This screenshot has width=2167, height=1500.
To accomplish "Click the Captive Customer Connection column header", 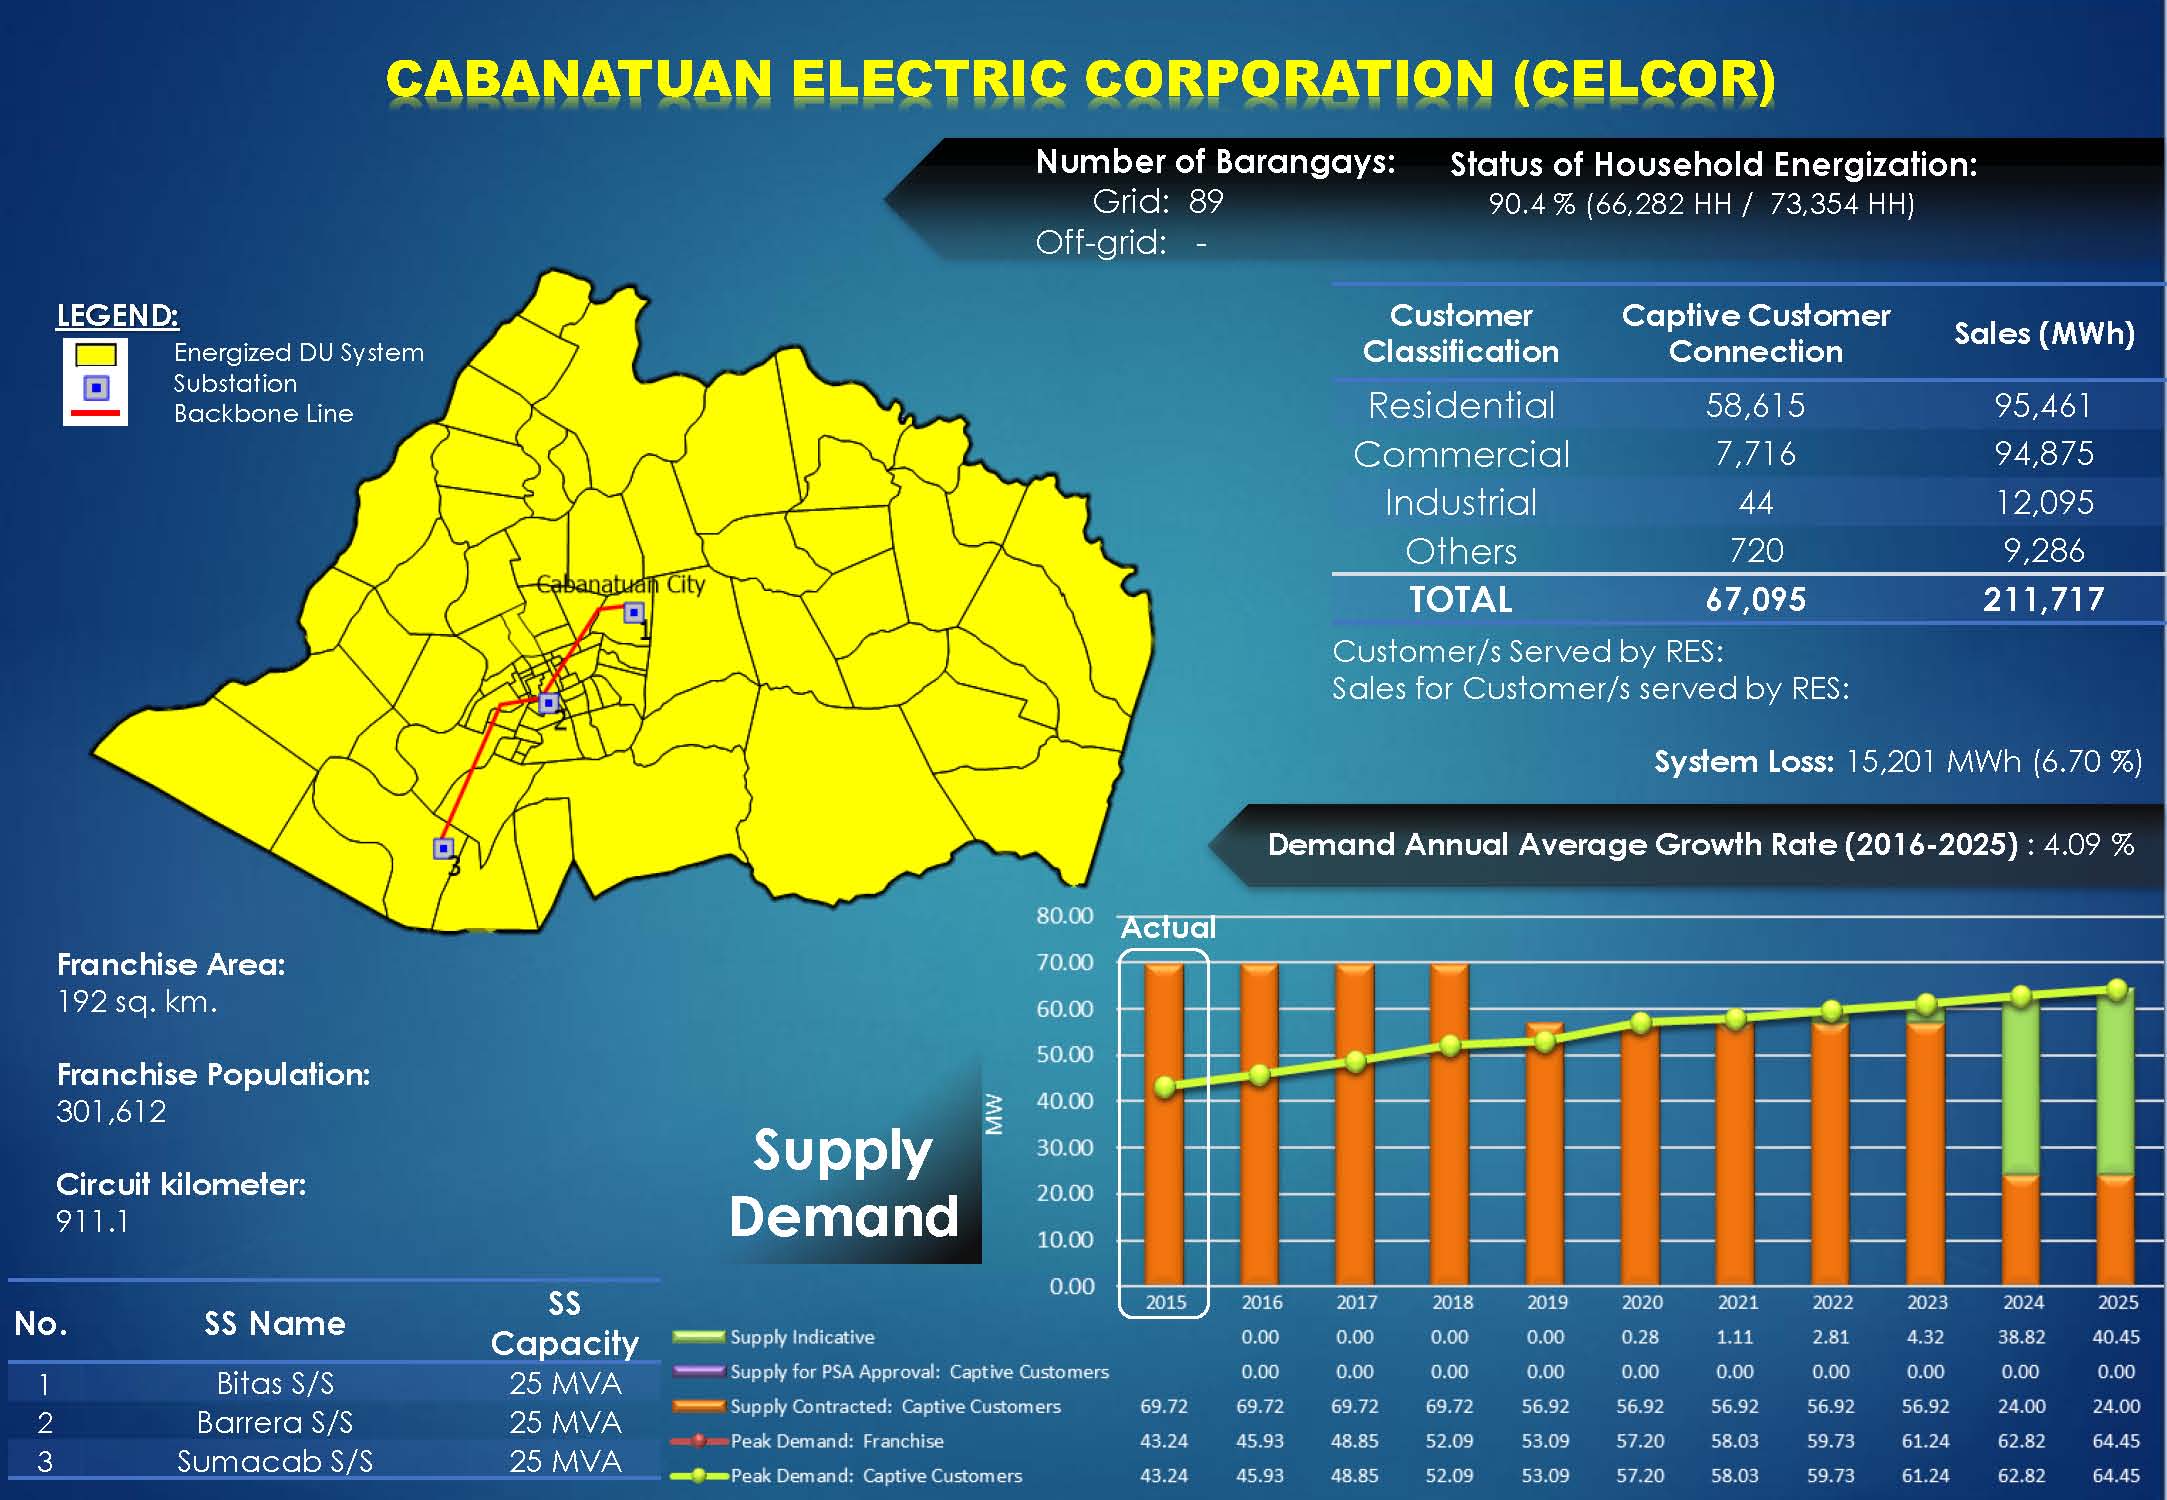I will point(1756,333).
